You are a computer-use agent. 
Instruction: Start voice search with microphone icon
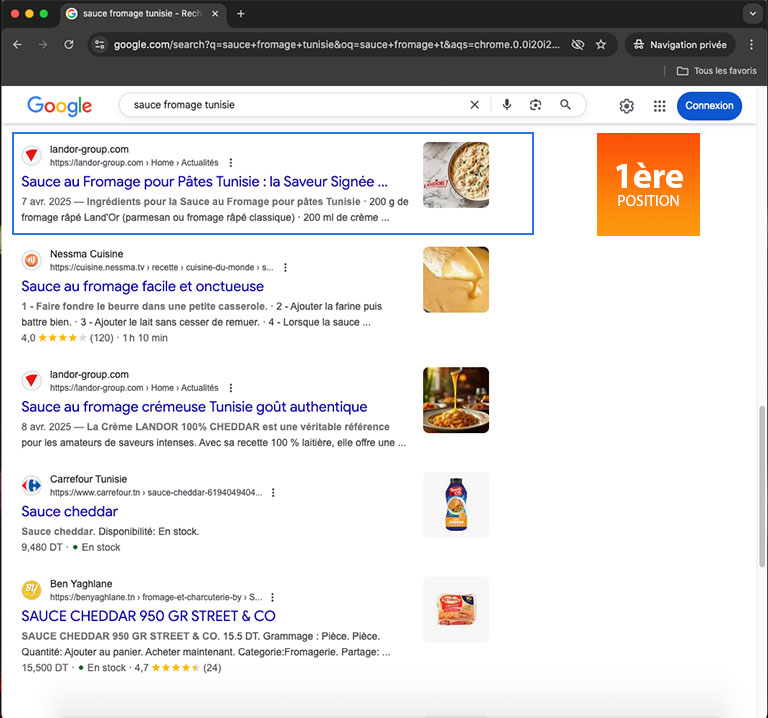pos(507,105)
